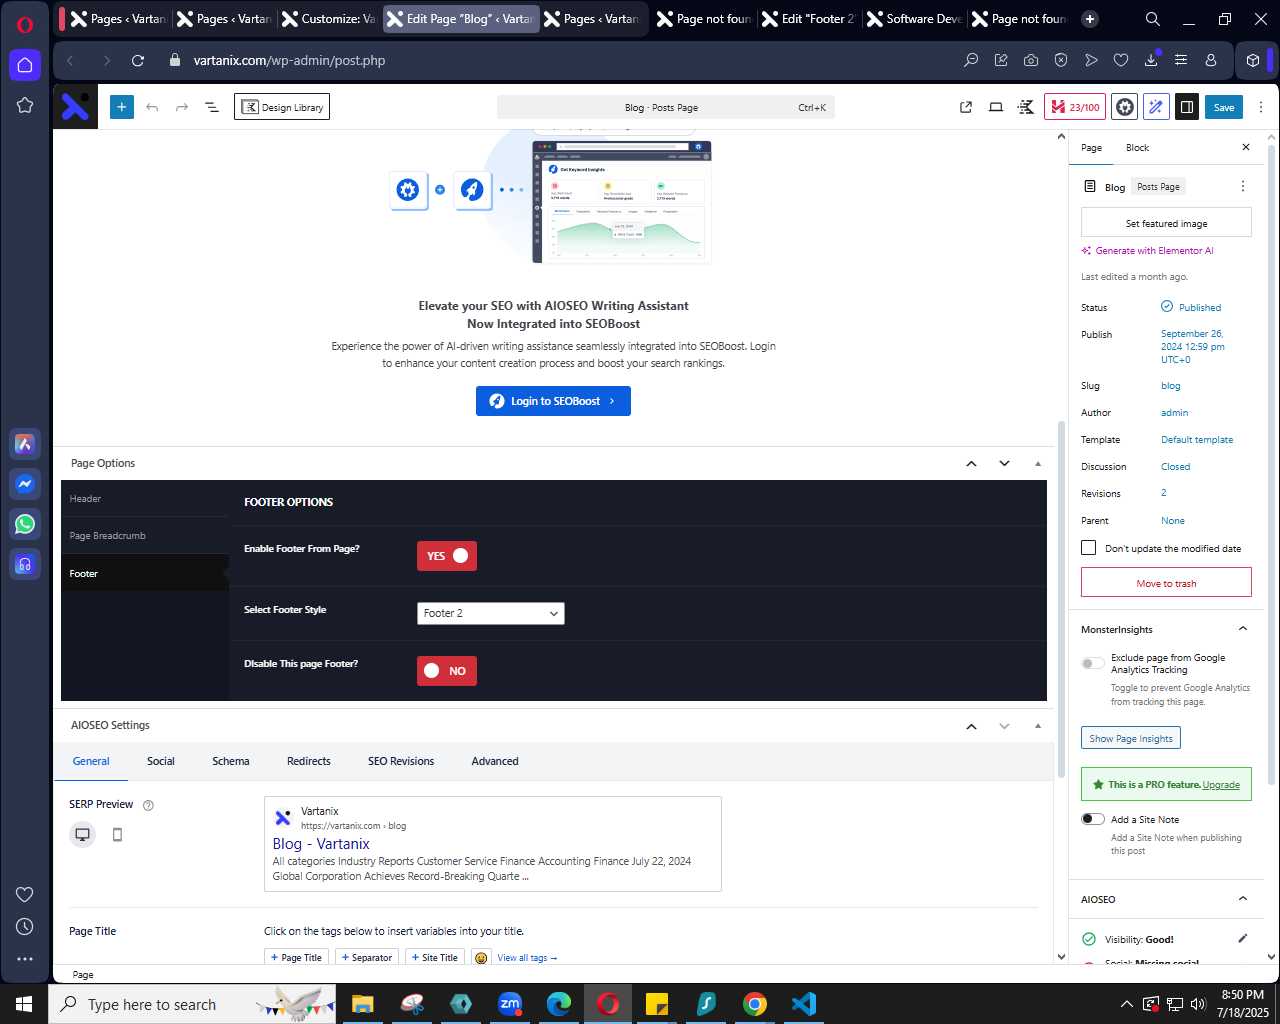Screen dimensions: 1280x1024
Task: Open the Design Library button
Action: tap(282, 107)
